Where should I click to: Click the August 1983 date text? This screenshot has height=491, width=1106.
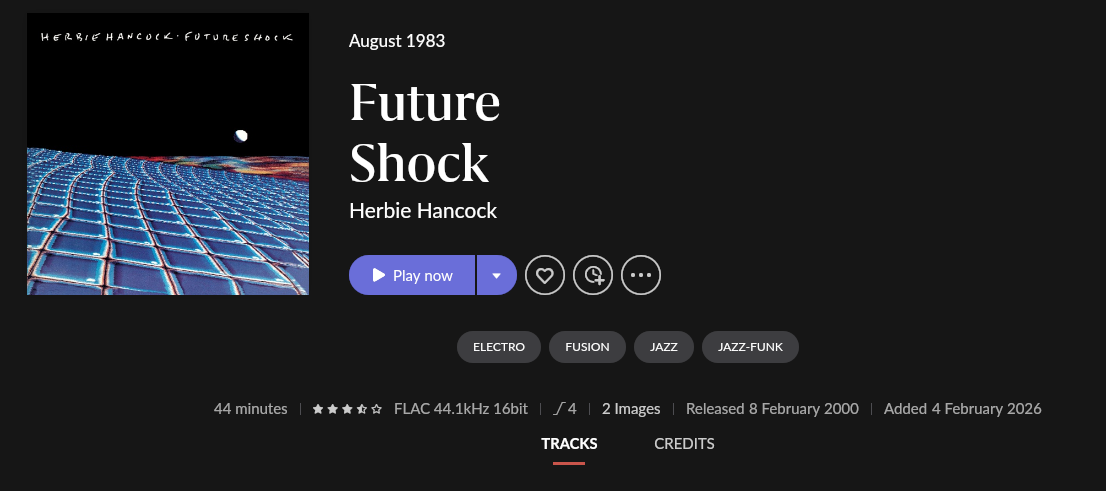397,41
